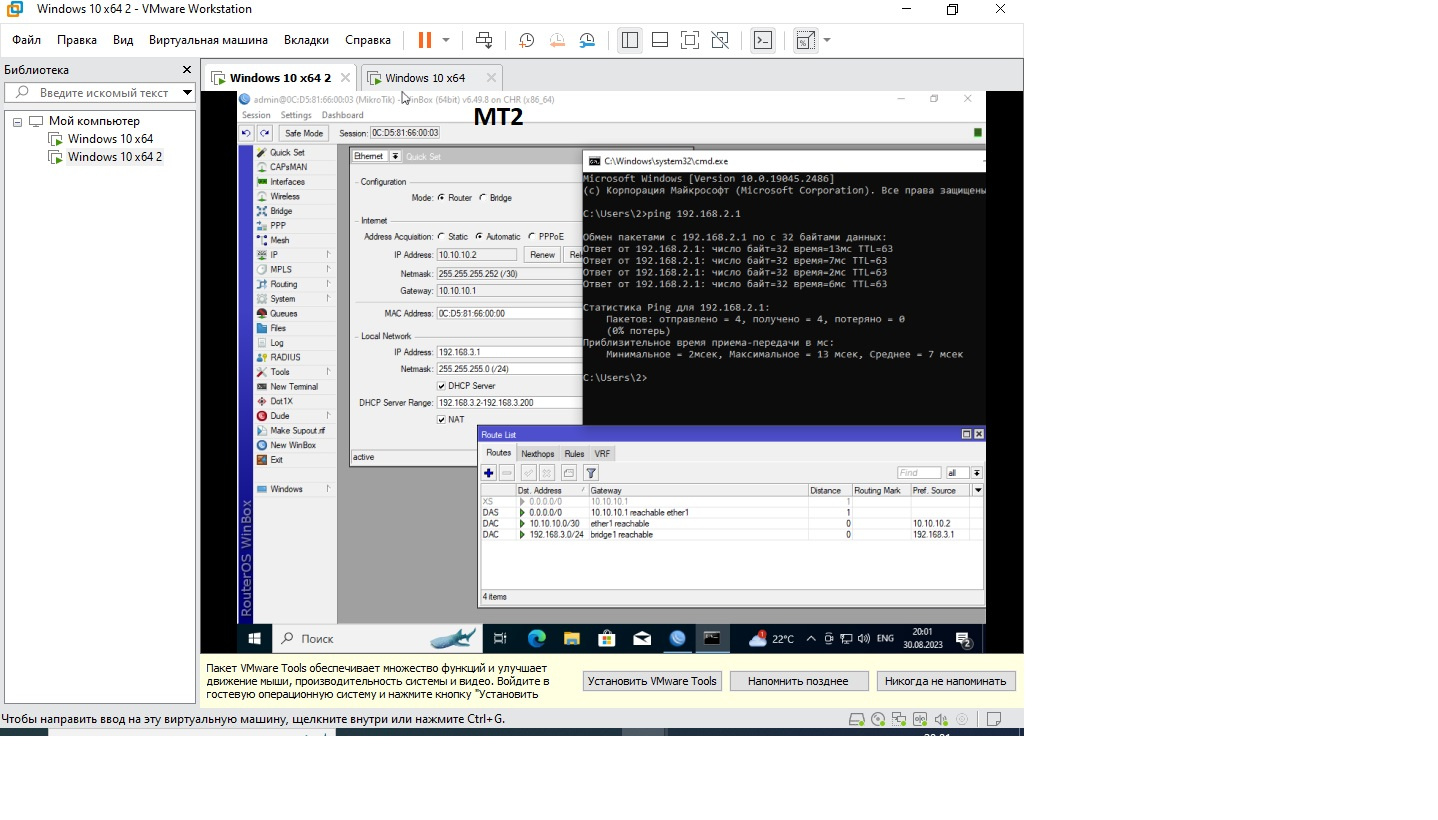Open Microsoft Store from the guest taskbar
Image resolution: width=1438 pixels, height=820 pixels.
(x=606, y=638)
